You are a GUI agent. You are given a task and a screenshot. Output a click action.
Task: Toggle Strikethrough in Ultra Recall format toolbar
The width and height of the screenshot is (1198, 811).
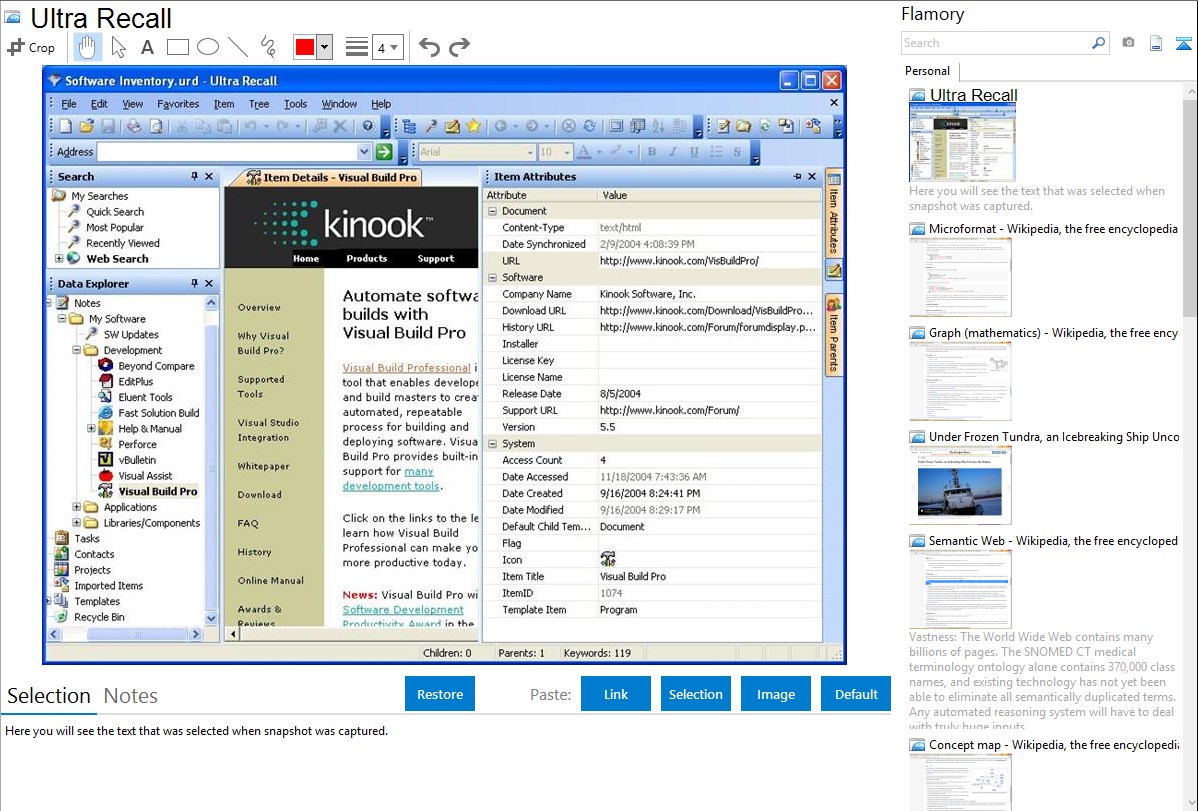(x=737, y=151)
